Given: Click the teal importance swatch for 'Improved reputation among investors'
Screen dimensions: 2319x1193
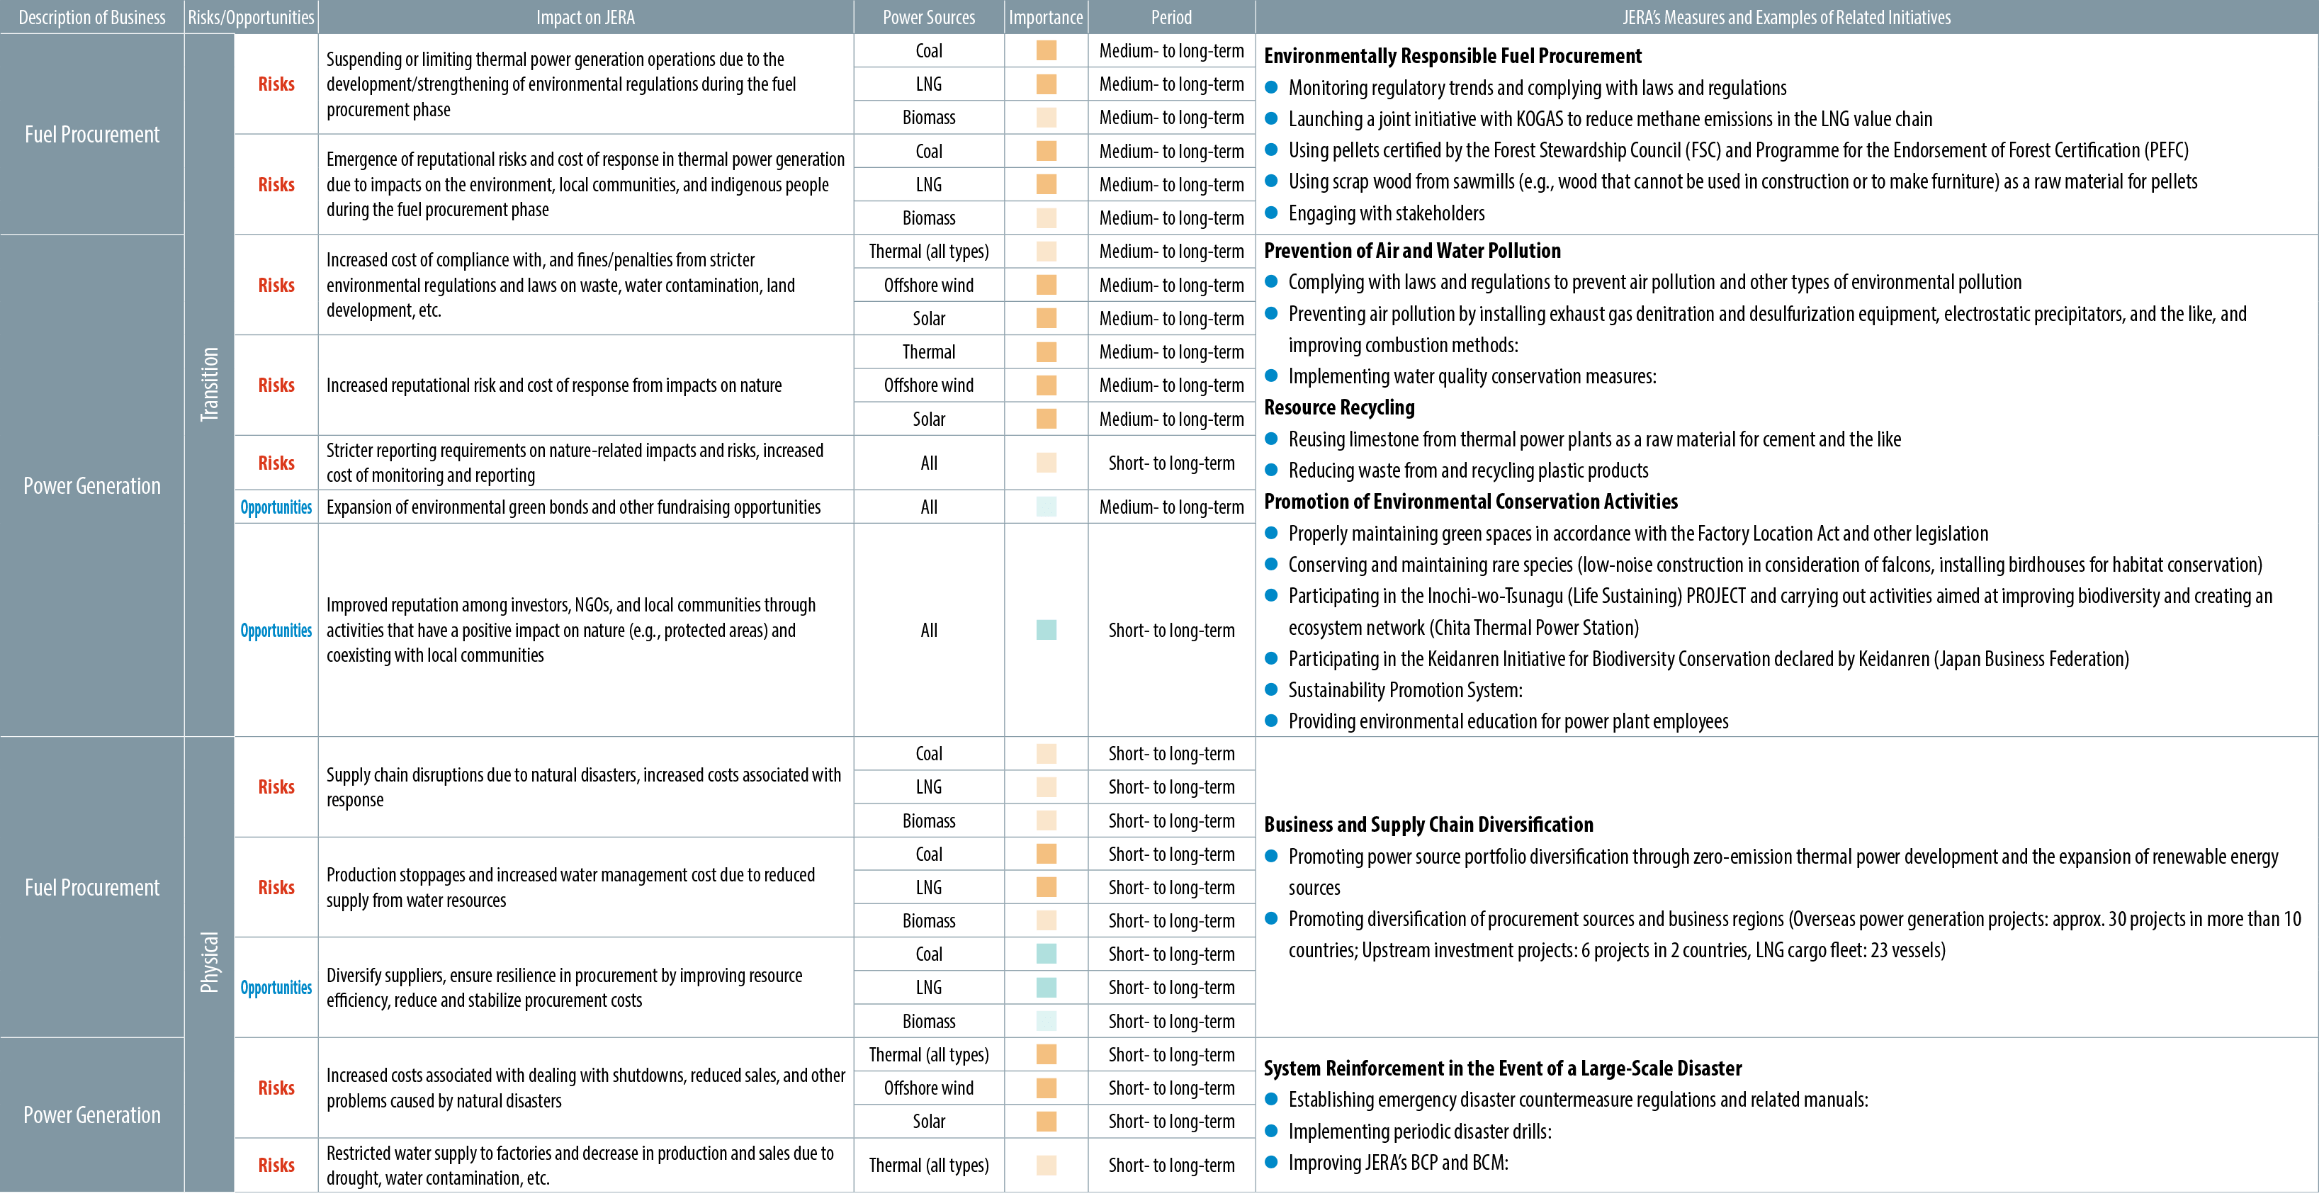Looking at the screenshot, I should tap(1046, 630).
